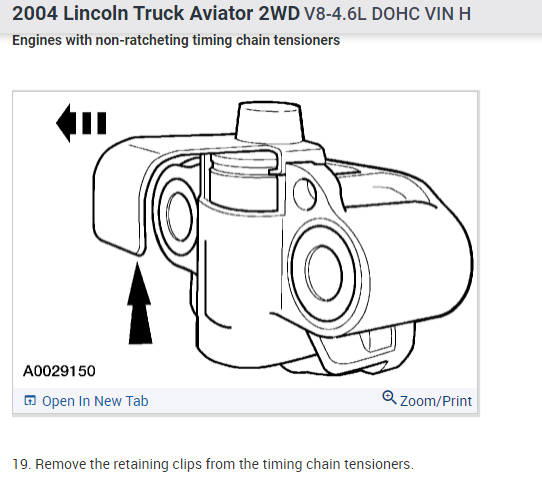The width and height of the screenshot is (542, 497).
Task: Click the Zoom/Print magnifier icon
Action: pyautogui.click(x=389, y=397)
